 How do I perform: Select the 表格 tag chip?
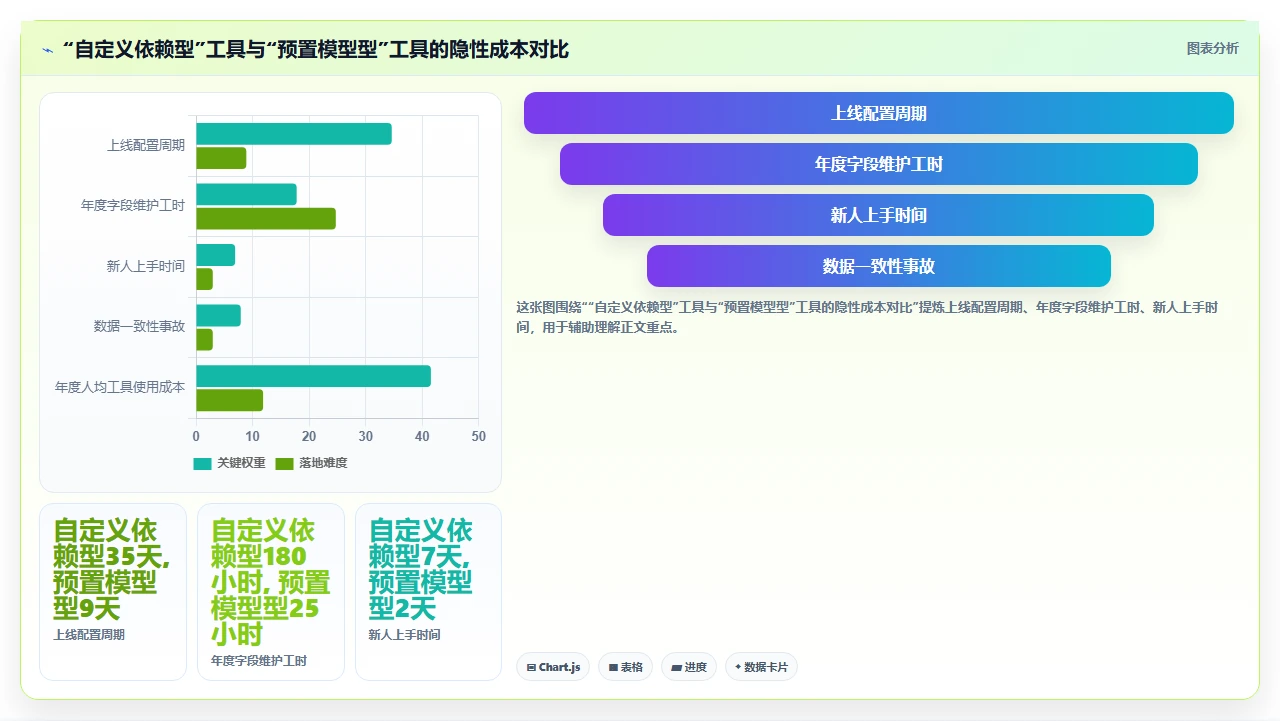pyautogui.click(x=625, y=667)
